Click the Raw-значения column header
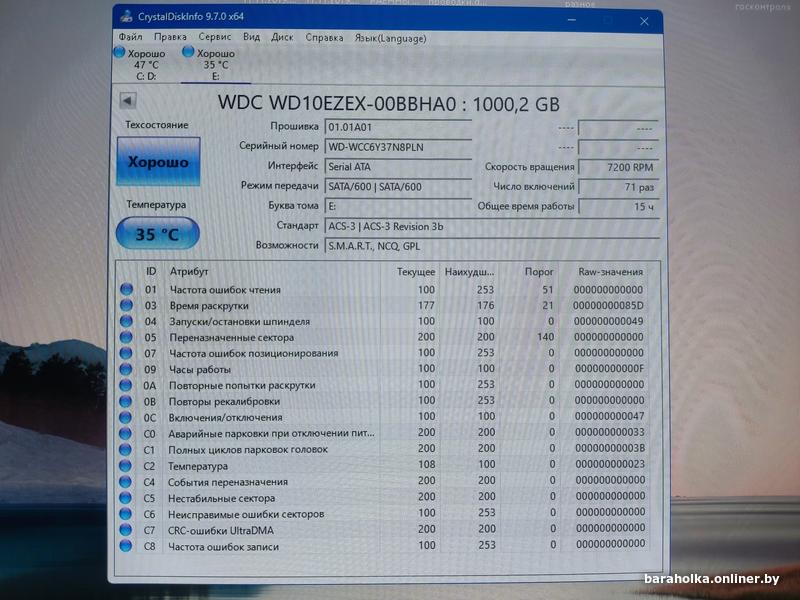 (610, 272)
